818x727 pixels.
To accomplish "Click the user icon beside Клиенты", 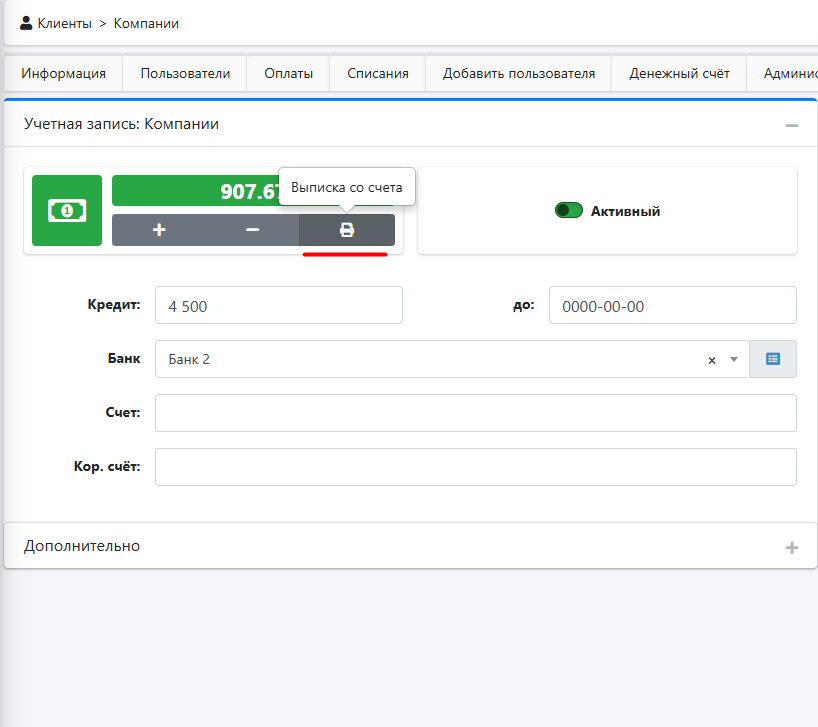I will click(x=26, y=23).
